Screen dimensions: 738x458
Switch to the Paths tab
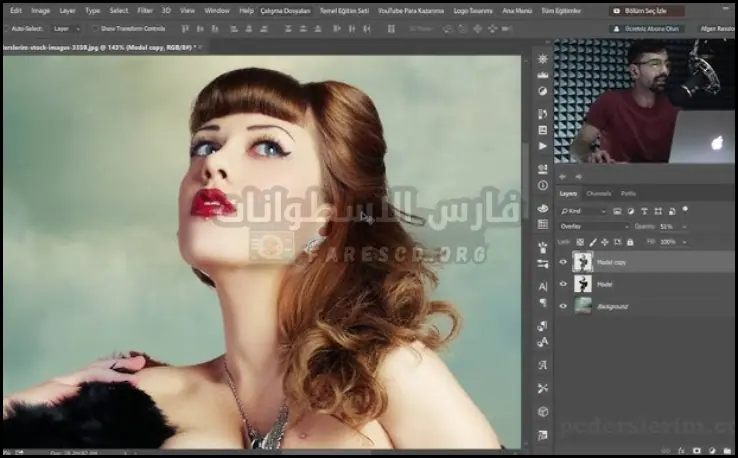[628, 194]
